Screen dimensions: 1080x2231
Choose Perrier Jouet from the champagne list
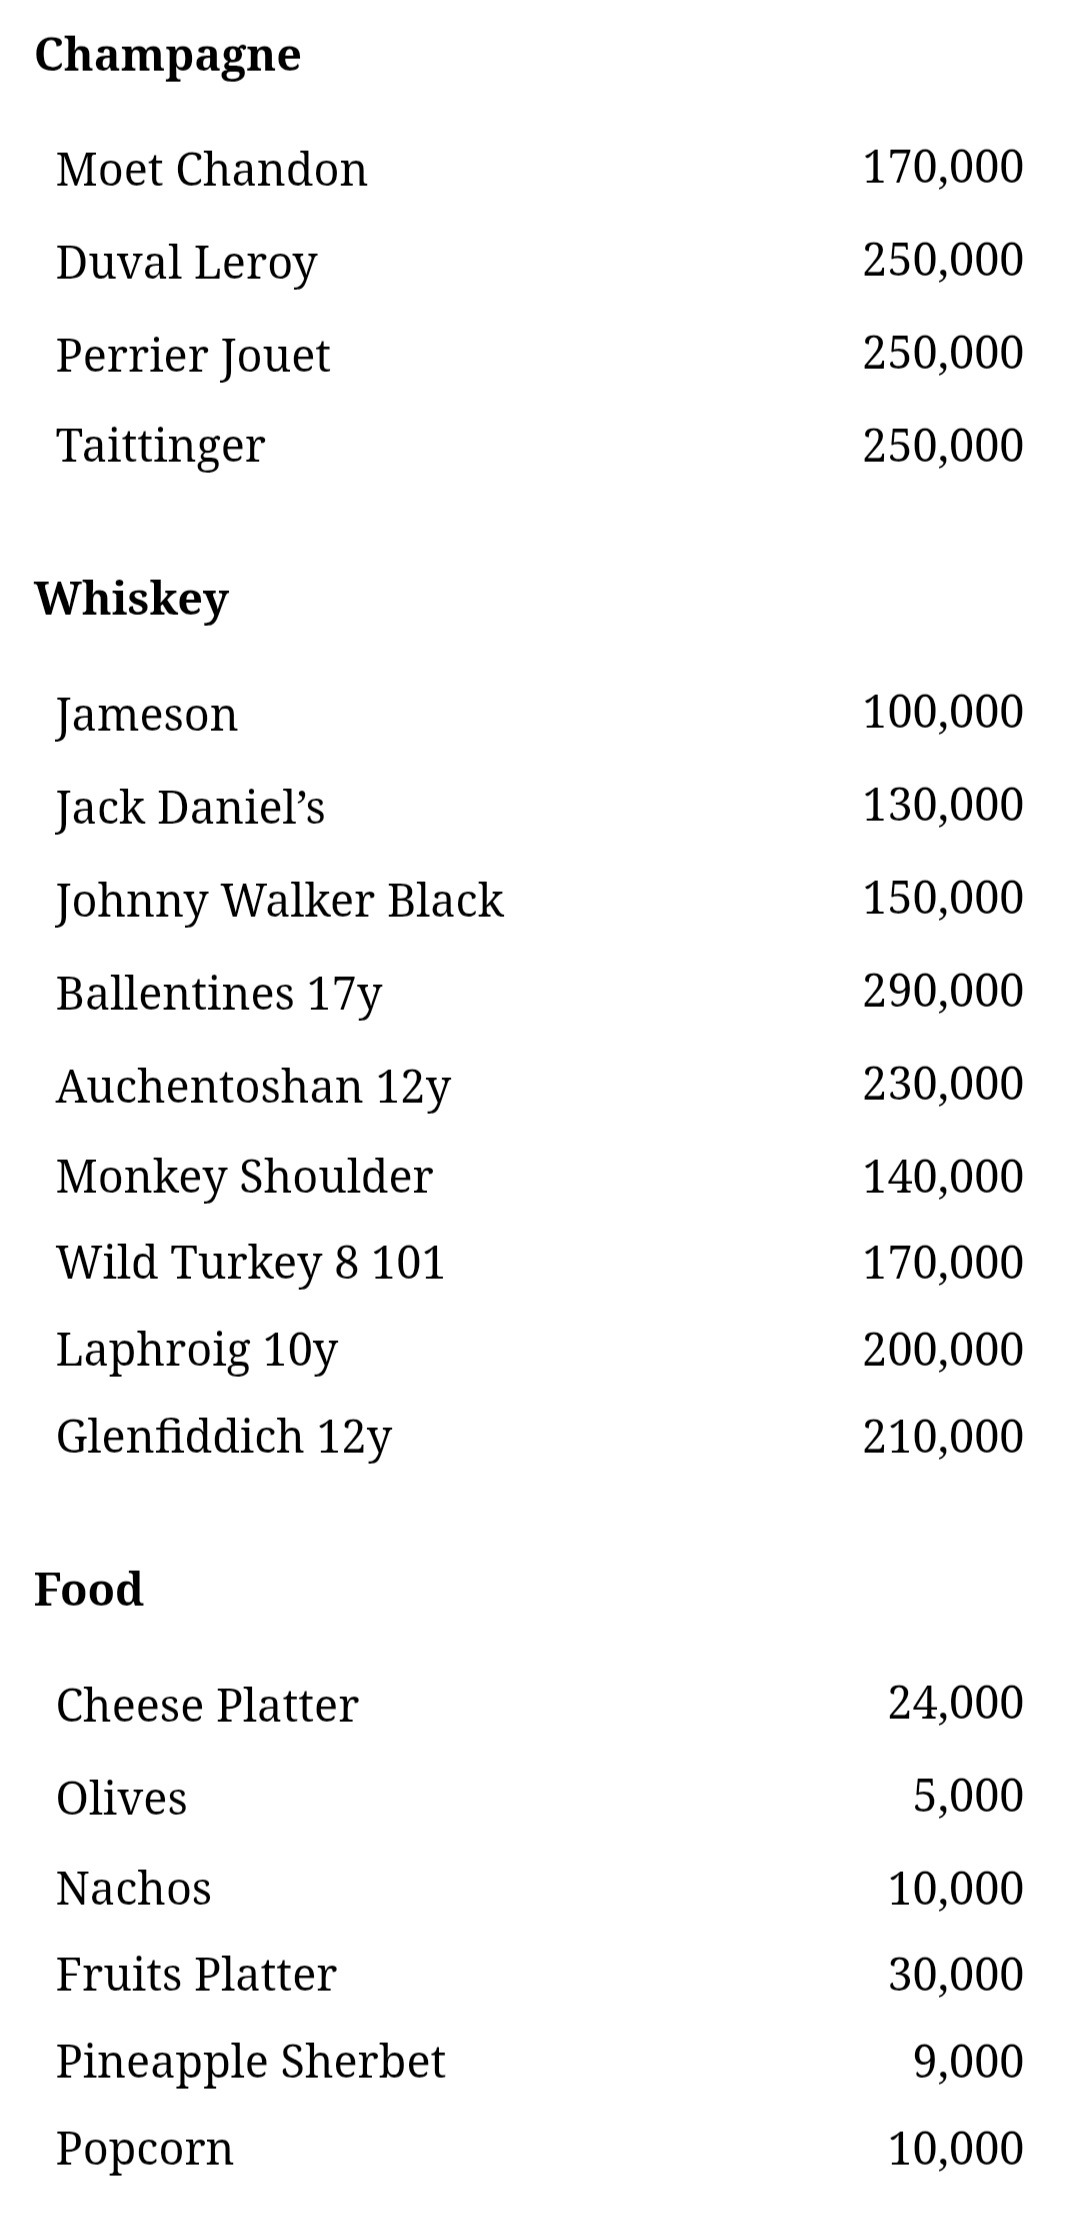coord(540,354)
